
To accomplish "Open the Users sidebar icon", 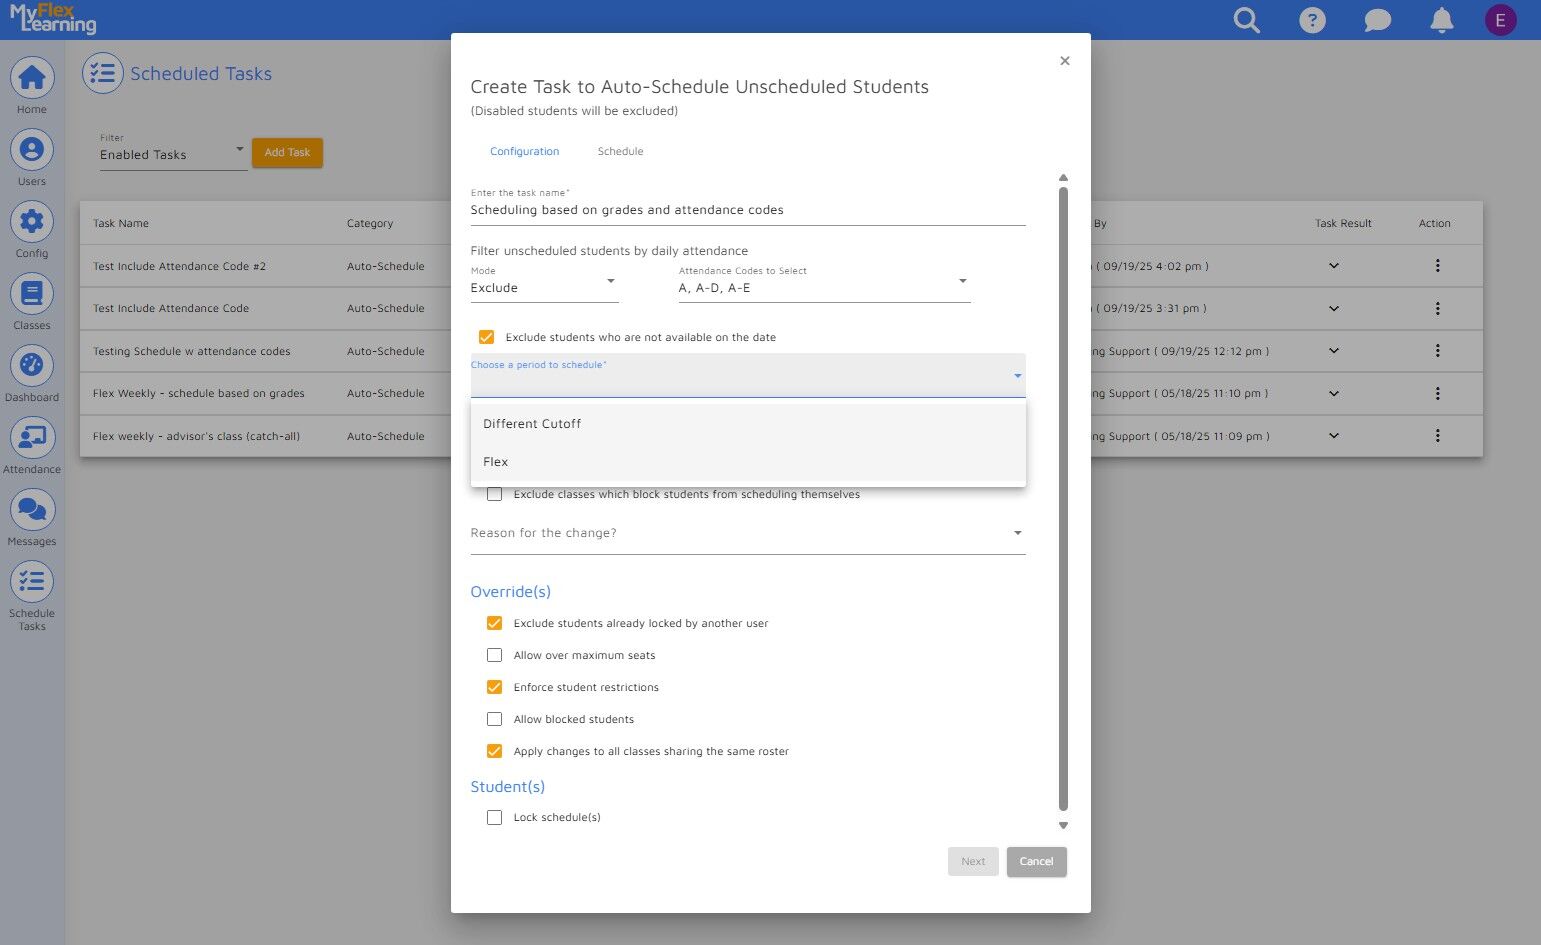I will pyautogui.click(x=32, y=150).
